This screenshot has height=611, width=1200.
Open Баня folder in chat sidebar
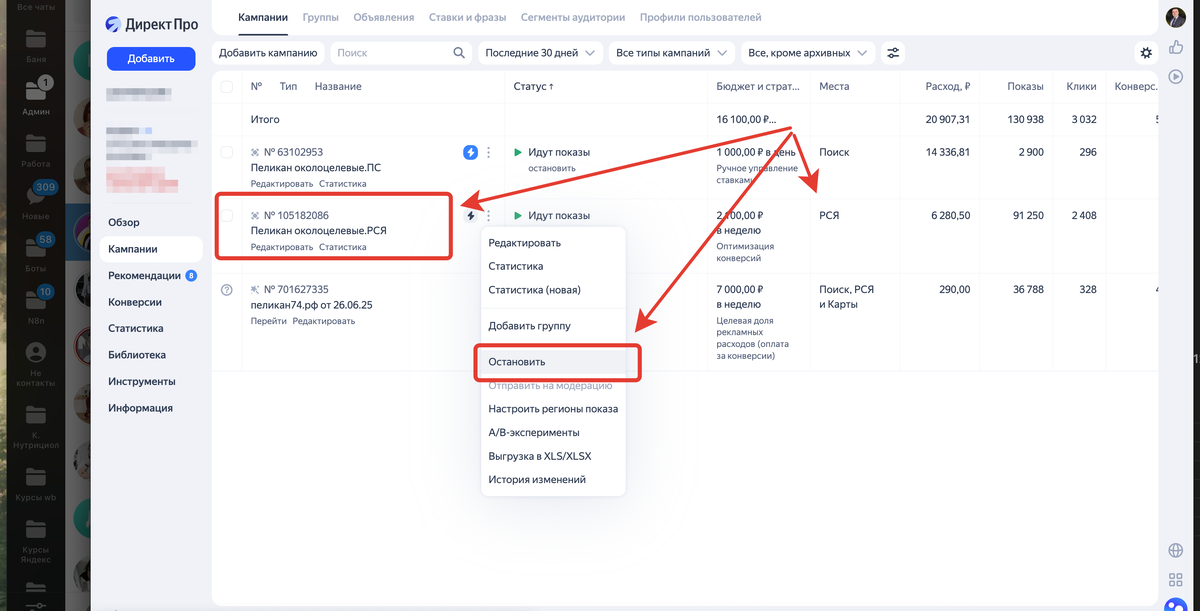(36, 46)
